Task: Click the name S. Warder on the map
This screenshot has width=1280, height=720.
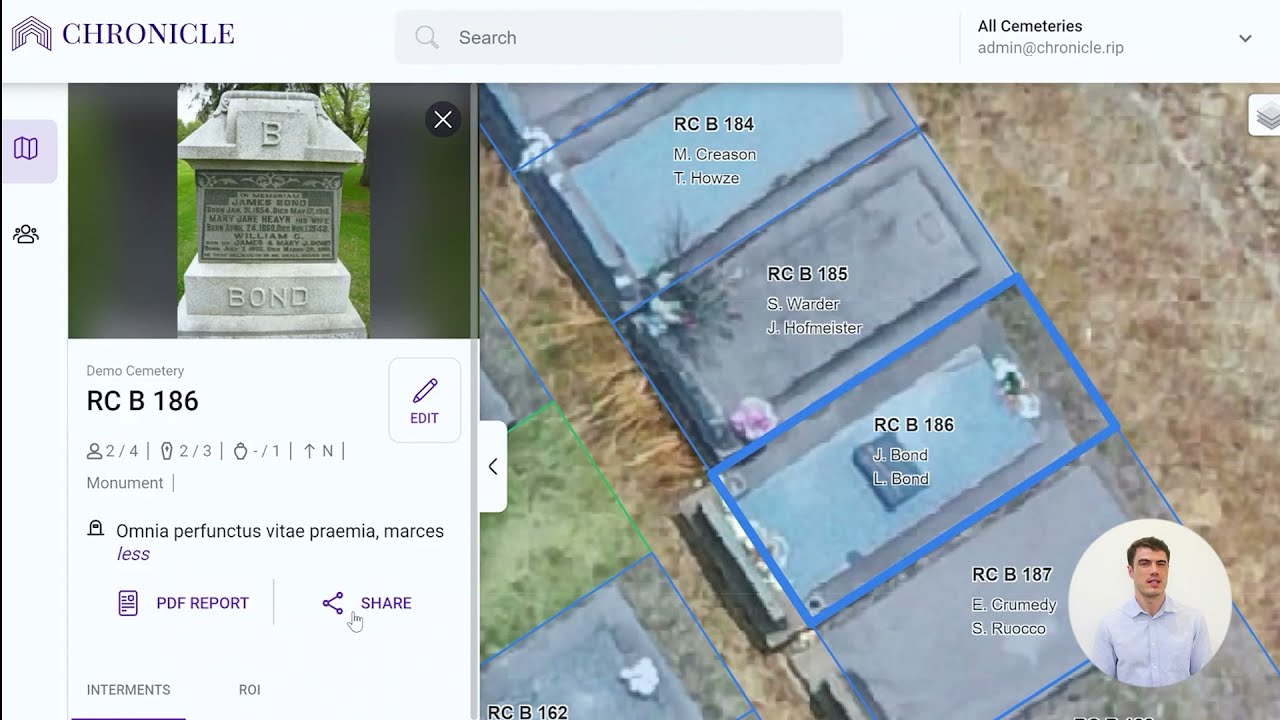Action: pos(803,304)
